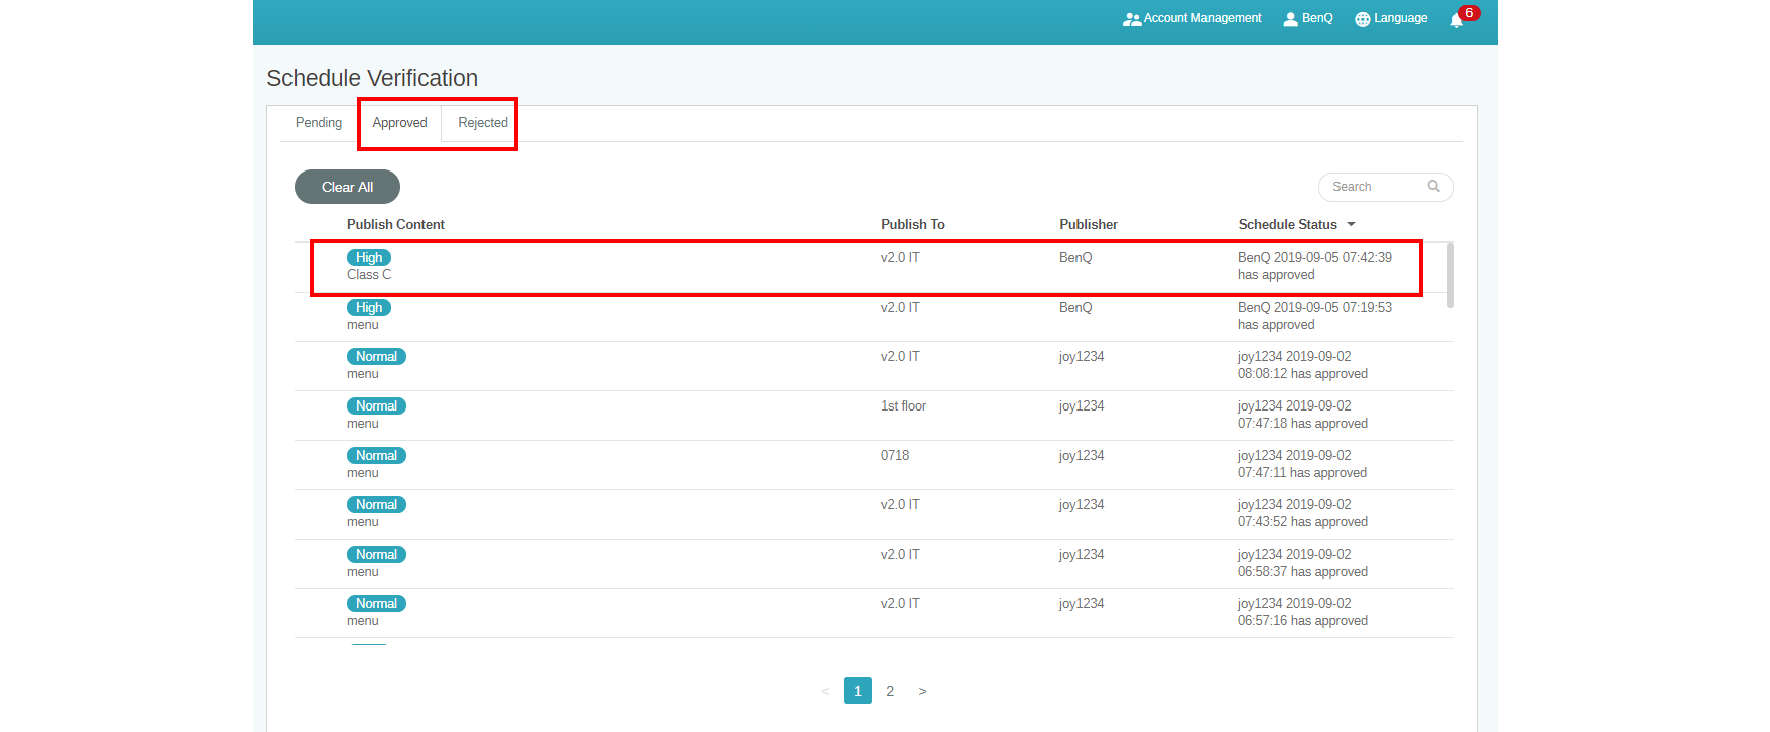The height and width of the screenshot is (732, 1770).
Task: Select page 1 in the pagination
Action: tap(857, 691)
